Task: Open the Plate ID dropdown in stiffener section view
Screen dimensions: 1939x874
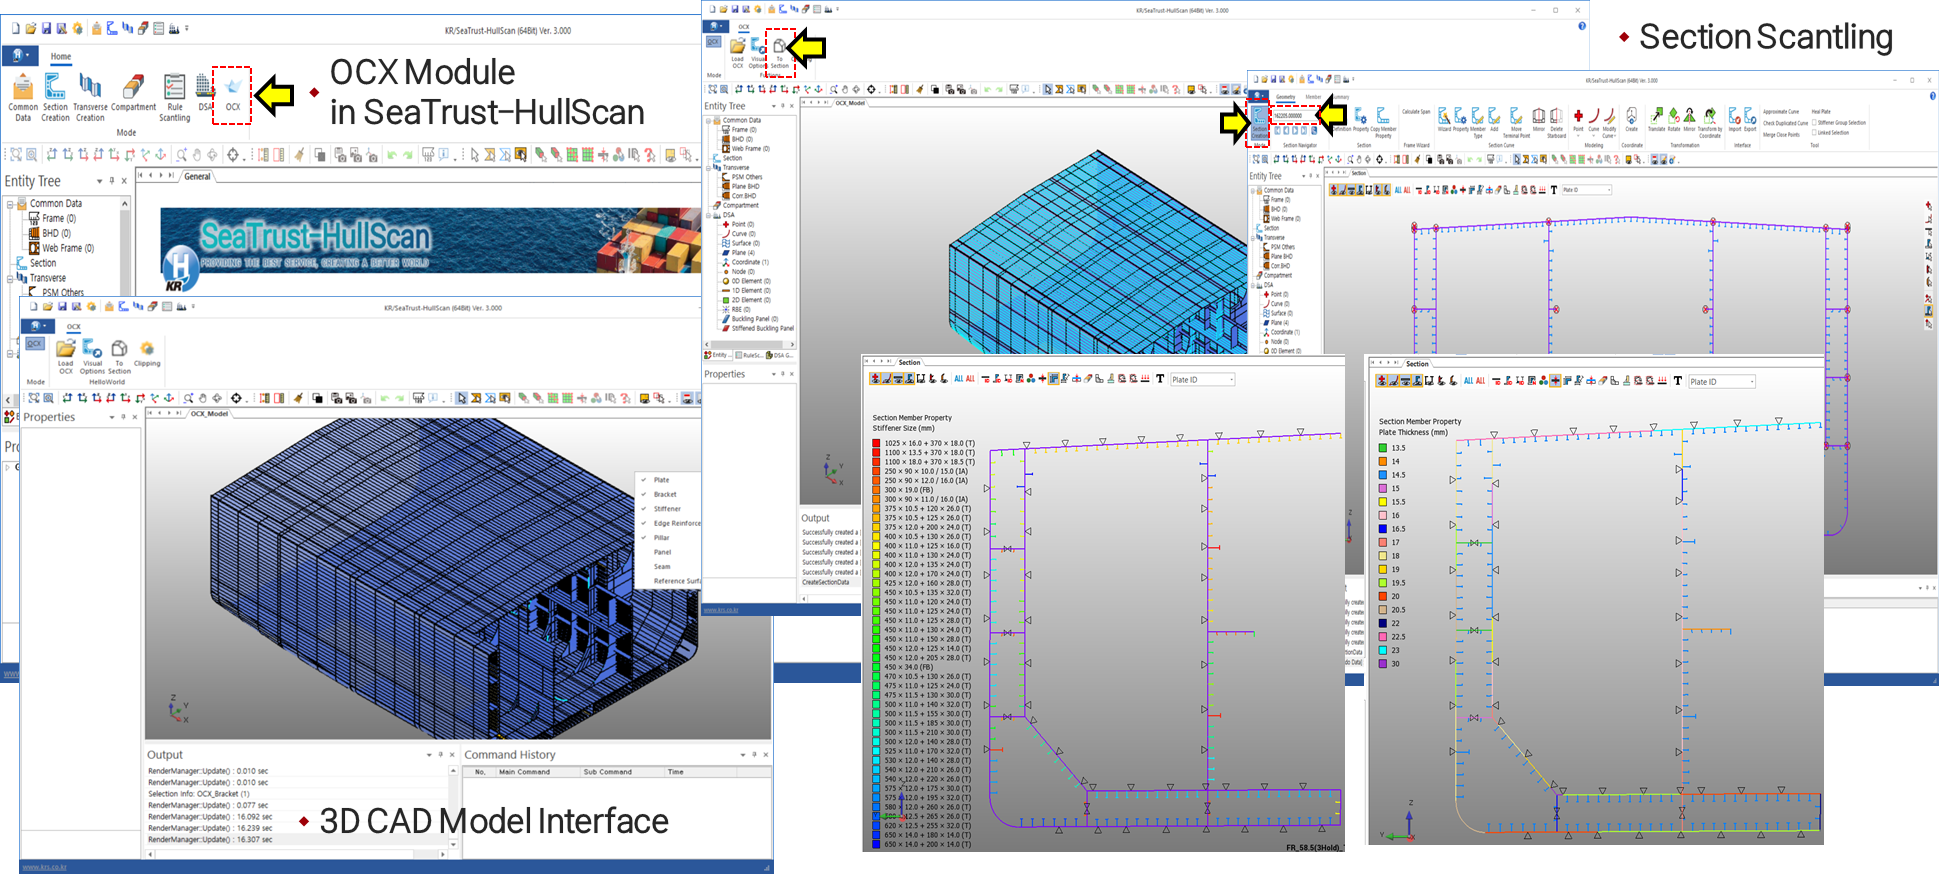Action: coord(1203,379)
